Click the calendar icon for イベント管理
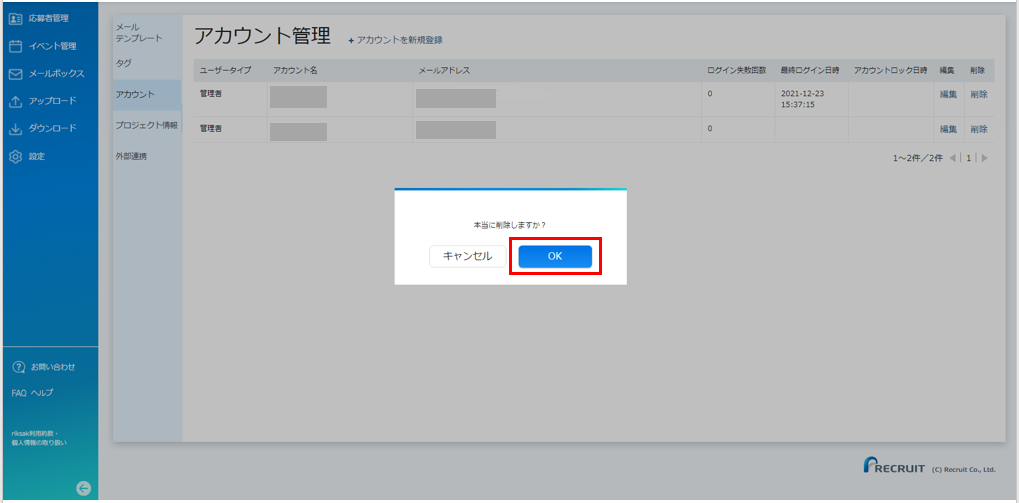The width and height of the screenshot is (1019, 503). point(16,46)
